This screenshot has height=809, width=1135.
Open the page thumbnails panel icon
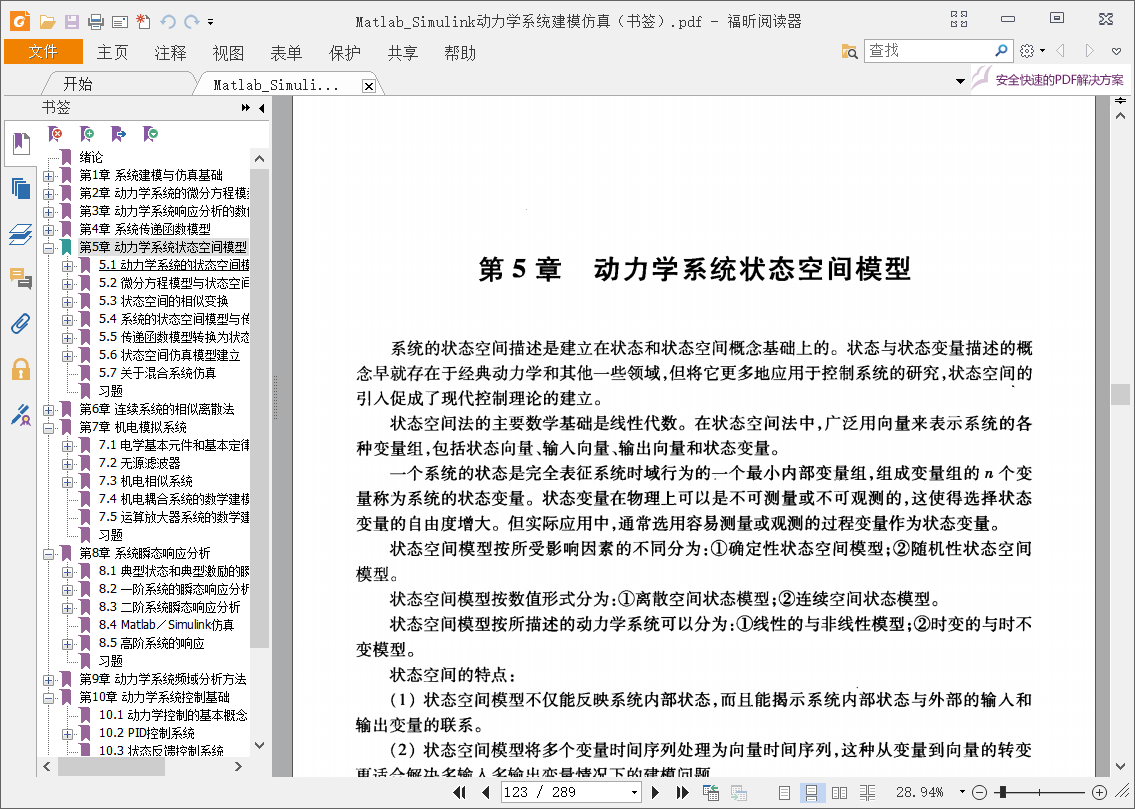pyautogui.click(x=21, y=189)
